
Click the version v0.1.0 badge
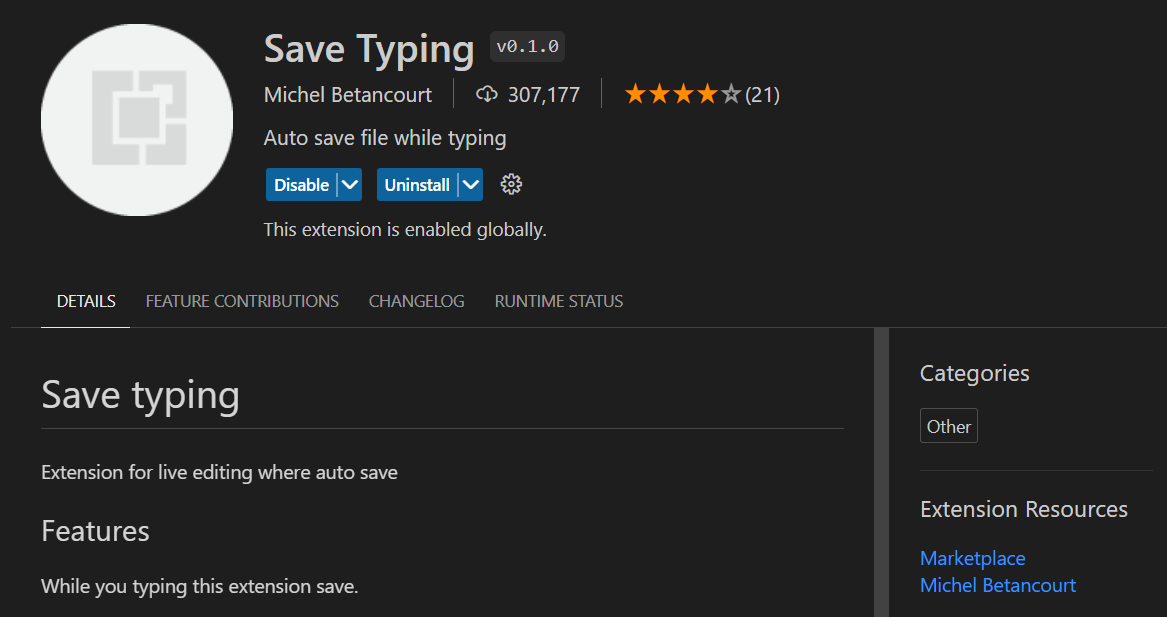528,47
